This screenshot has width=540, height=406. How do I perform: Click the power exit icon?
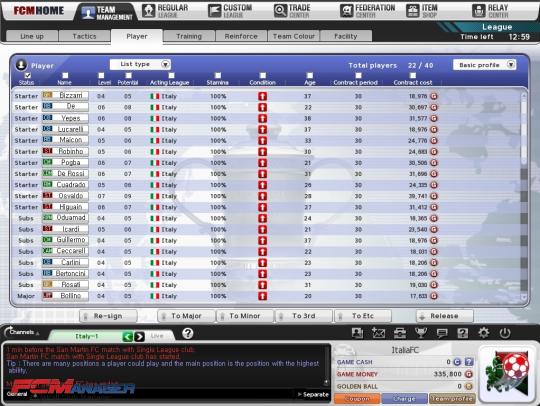pos(505,333)
